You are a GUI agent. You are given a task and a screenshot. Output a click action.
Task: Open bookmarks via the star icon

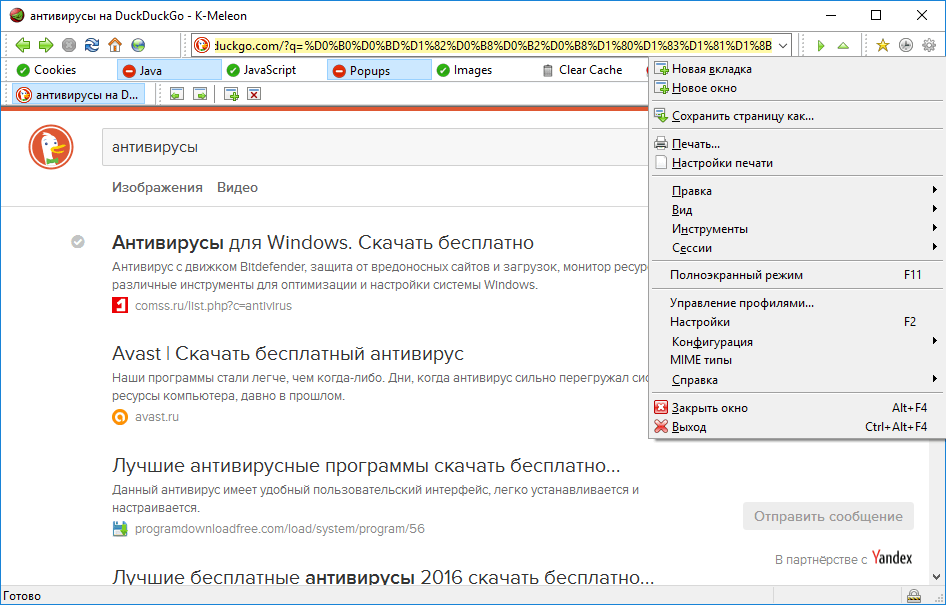pyautogui.click(x=883, y=45)
